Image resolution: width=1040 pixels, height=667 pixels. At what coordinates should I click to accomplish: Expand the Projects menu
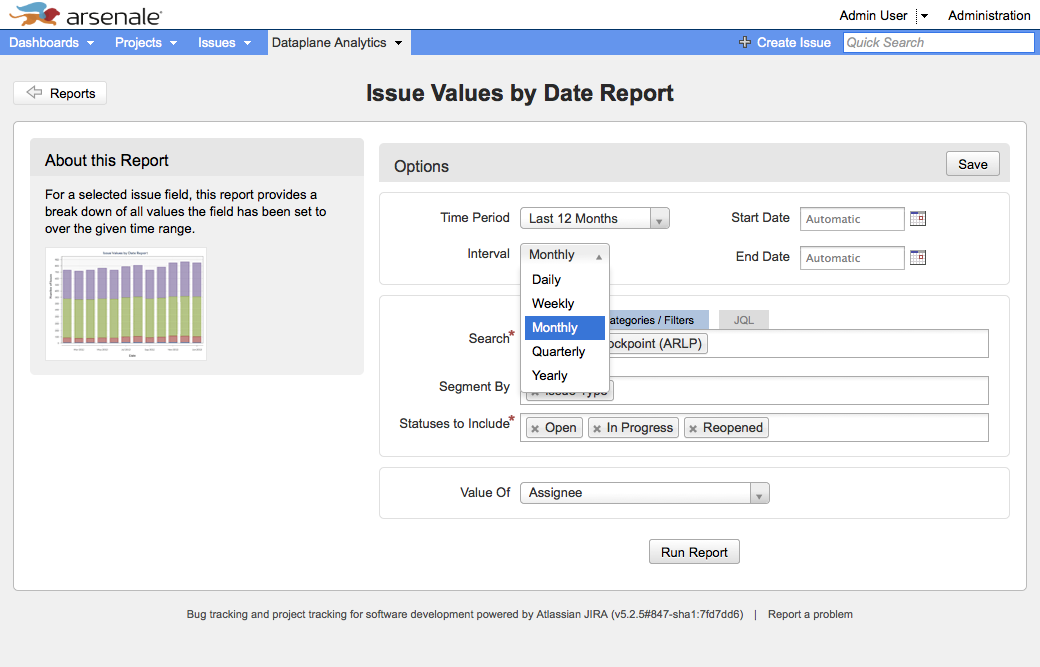pyautogui.click(x=146, y=42)
